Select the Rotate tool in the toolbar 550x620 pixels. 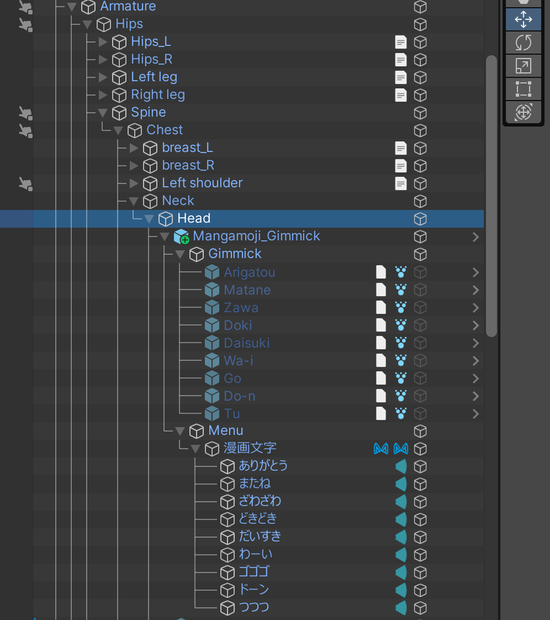coord(523,43)
